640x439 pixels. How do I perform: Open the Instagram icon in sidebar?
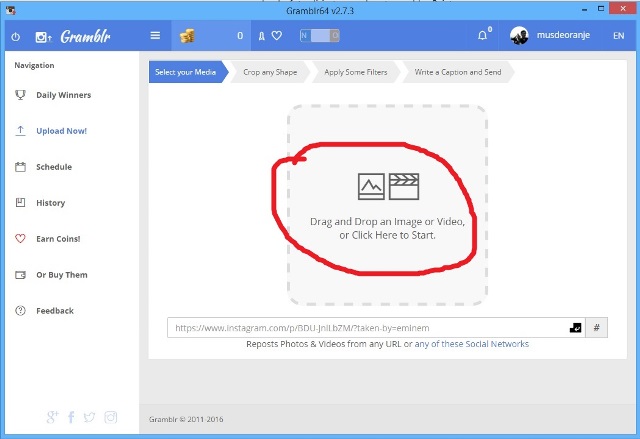pyautogui.click(x=110, y=417)
